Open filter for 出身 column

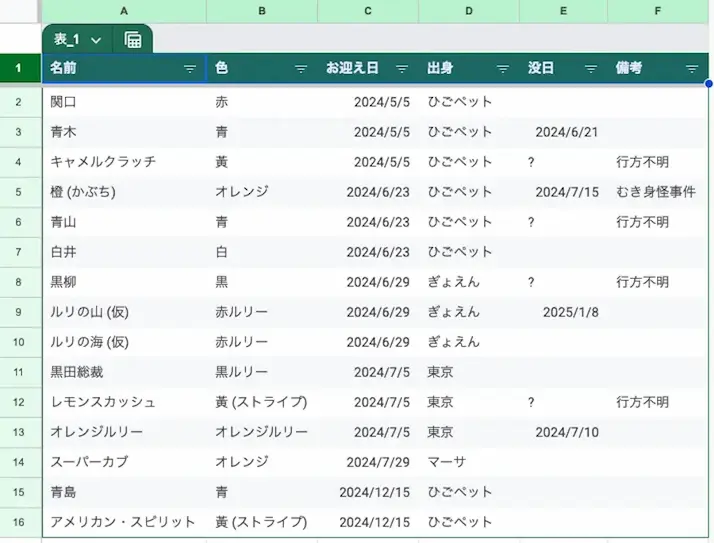tap(503, 69)
